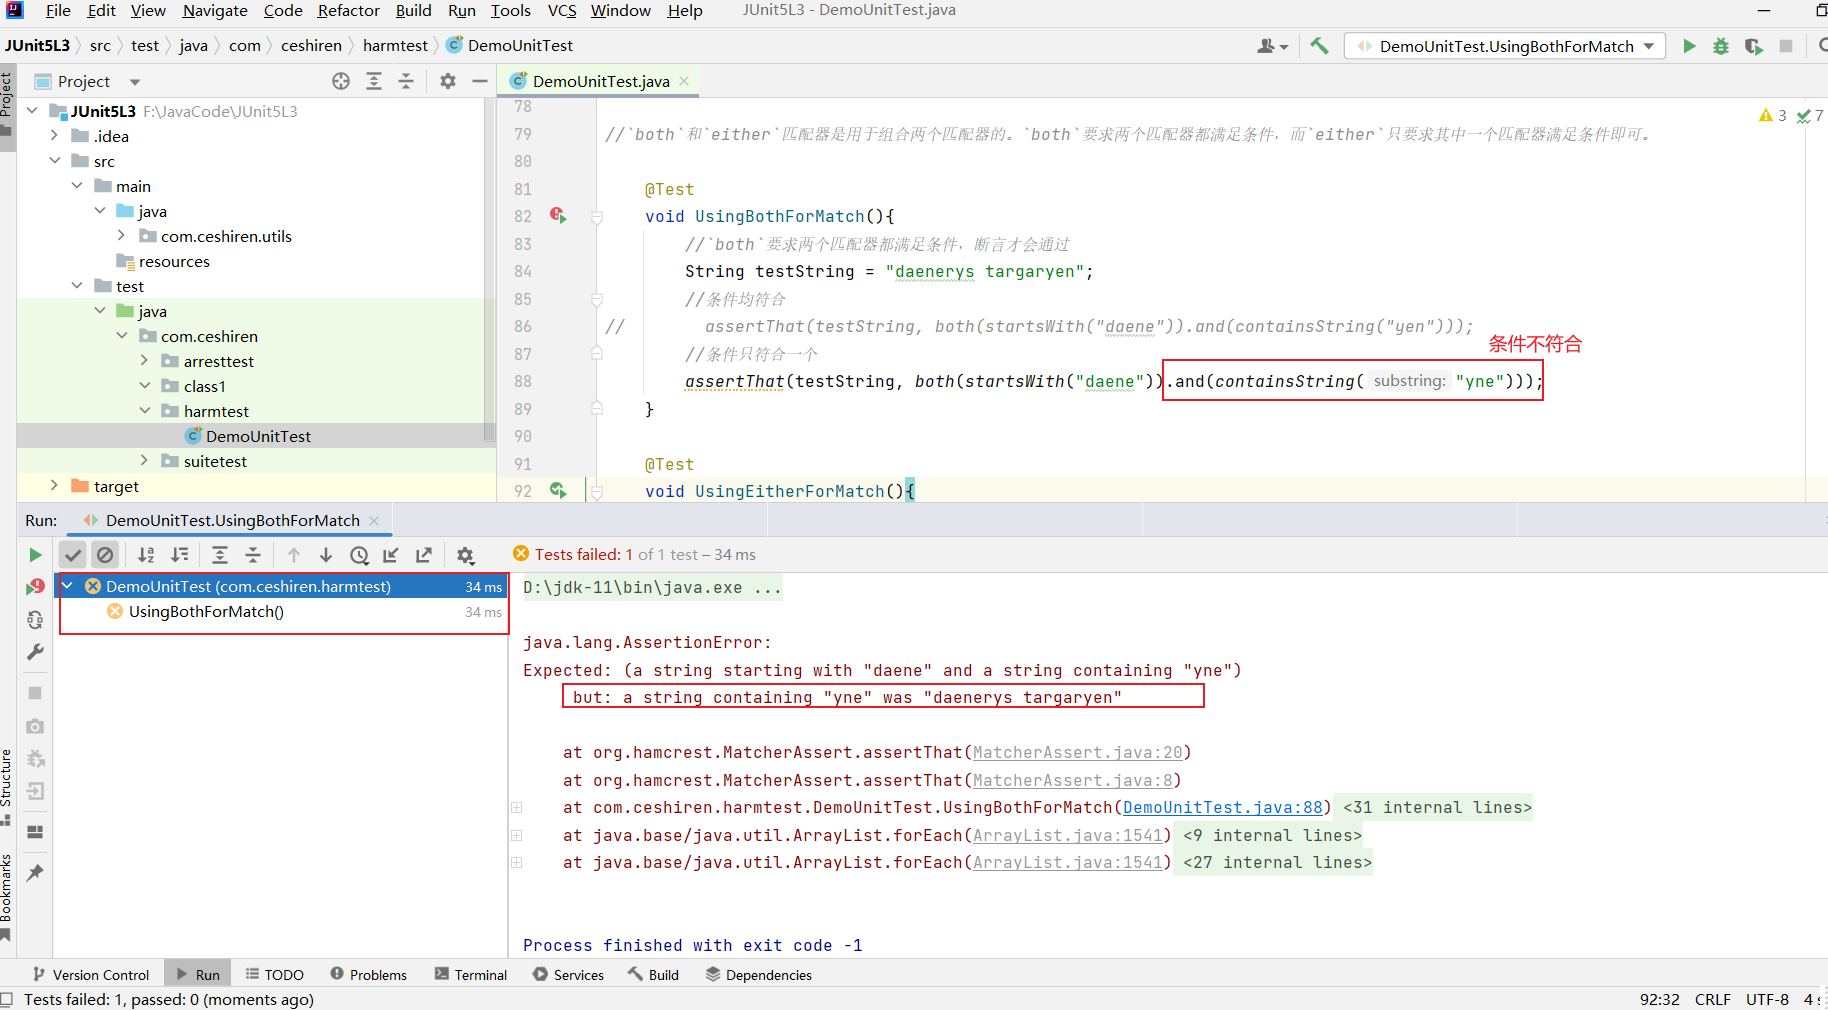Open the Refactor menu
This screenshot has height=1010, width=1828.
tap(348, 11)
